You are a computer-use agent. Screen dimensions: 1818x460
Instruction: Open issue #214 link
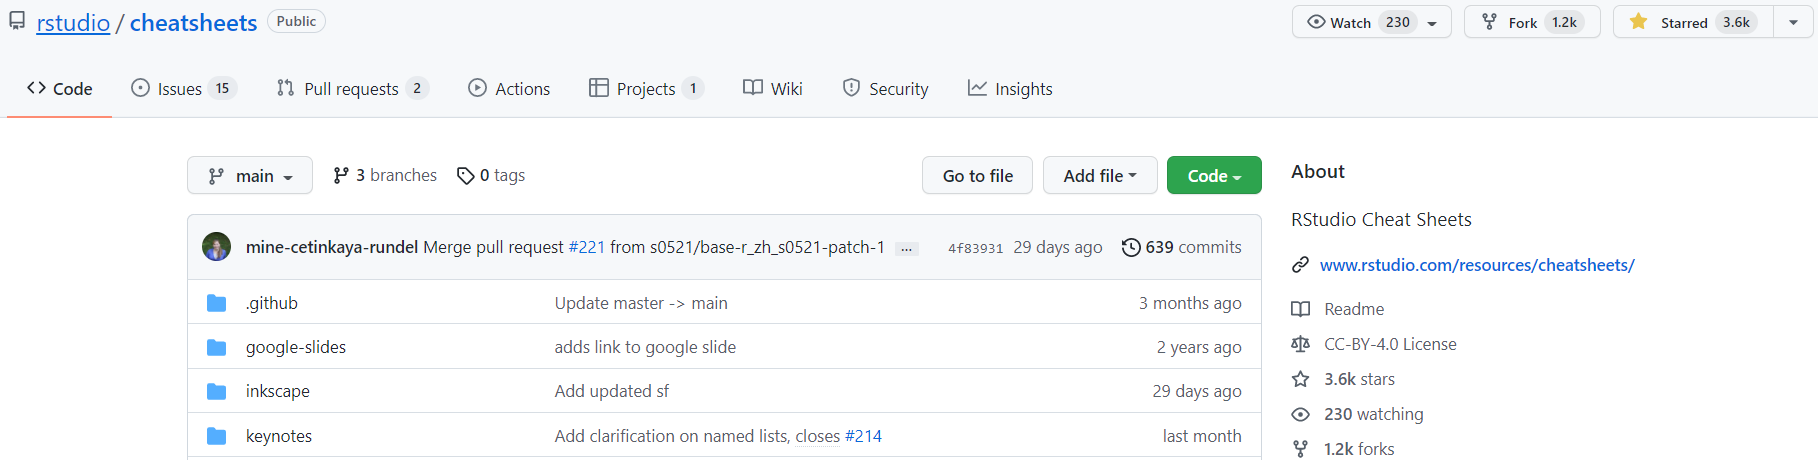tap(863, 436)
